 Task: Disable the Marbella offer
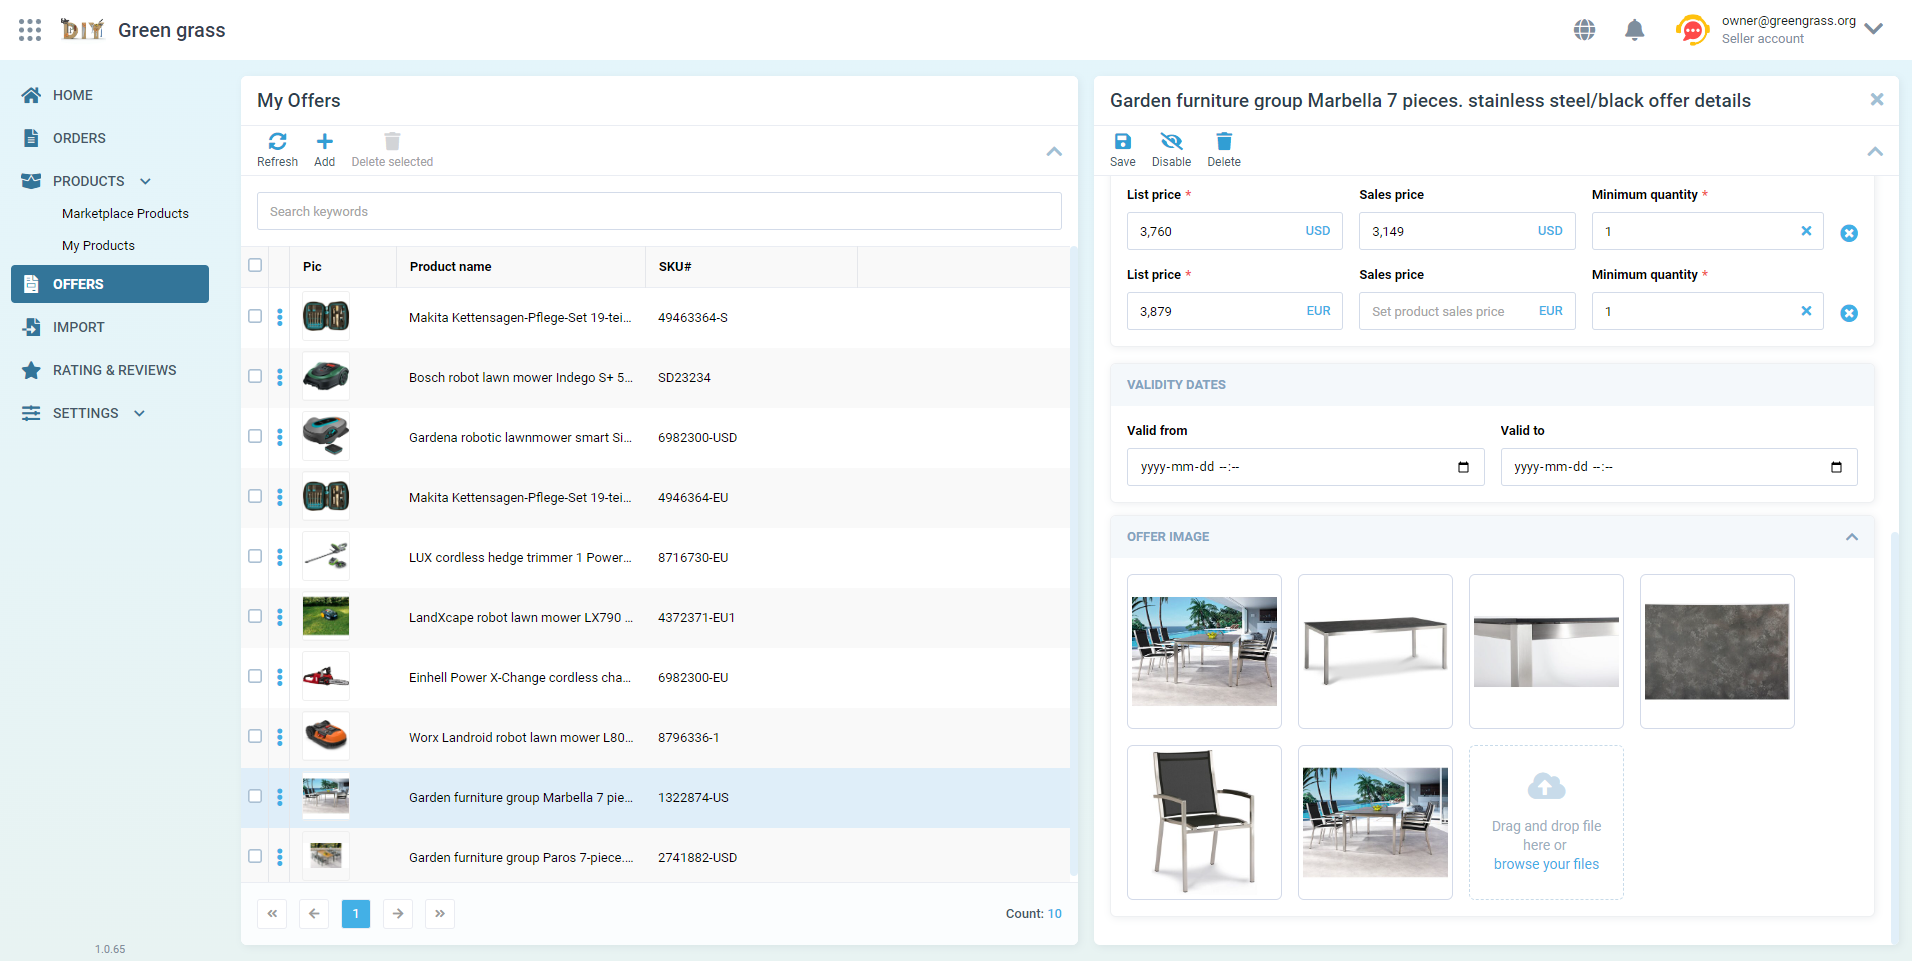(1171, 150)
